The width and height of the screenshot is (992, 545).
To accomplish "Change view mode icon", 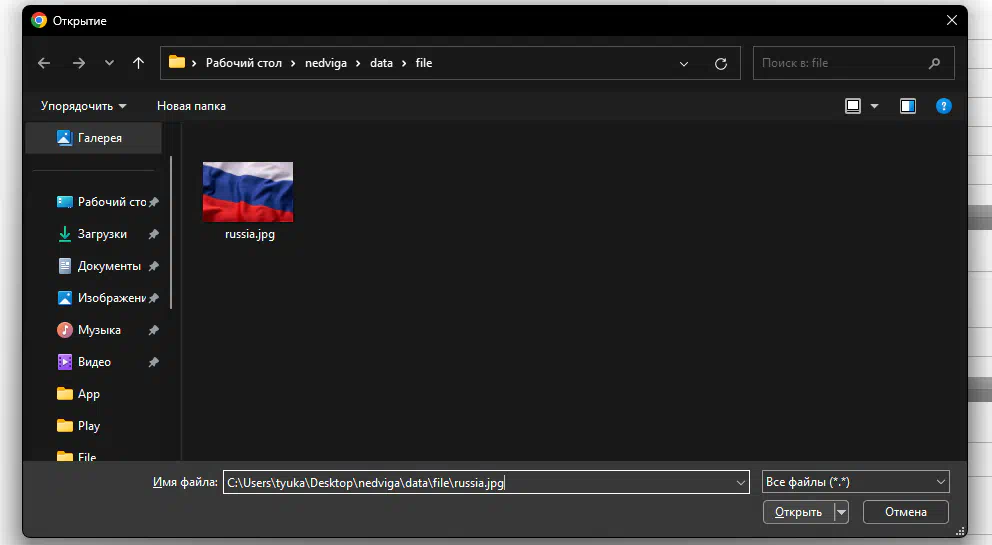I will pyautogui.click(x=853, y=106).
